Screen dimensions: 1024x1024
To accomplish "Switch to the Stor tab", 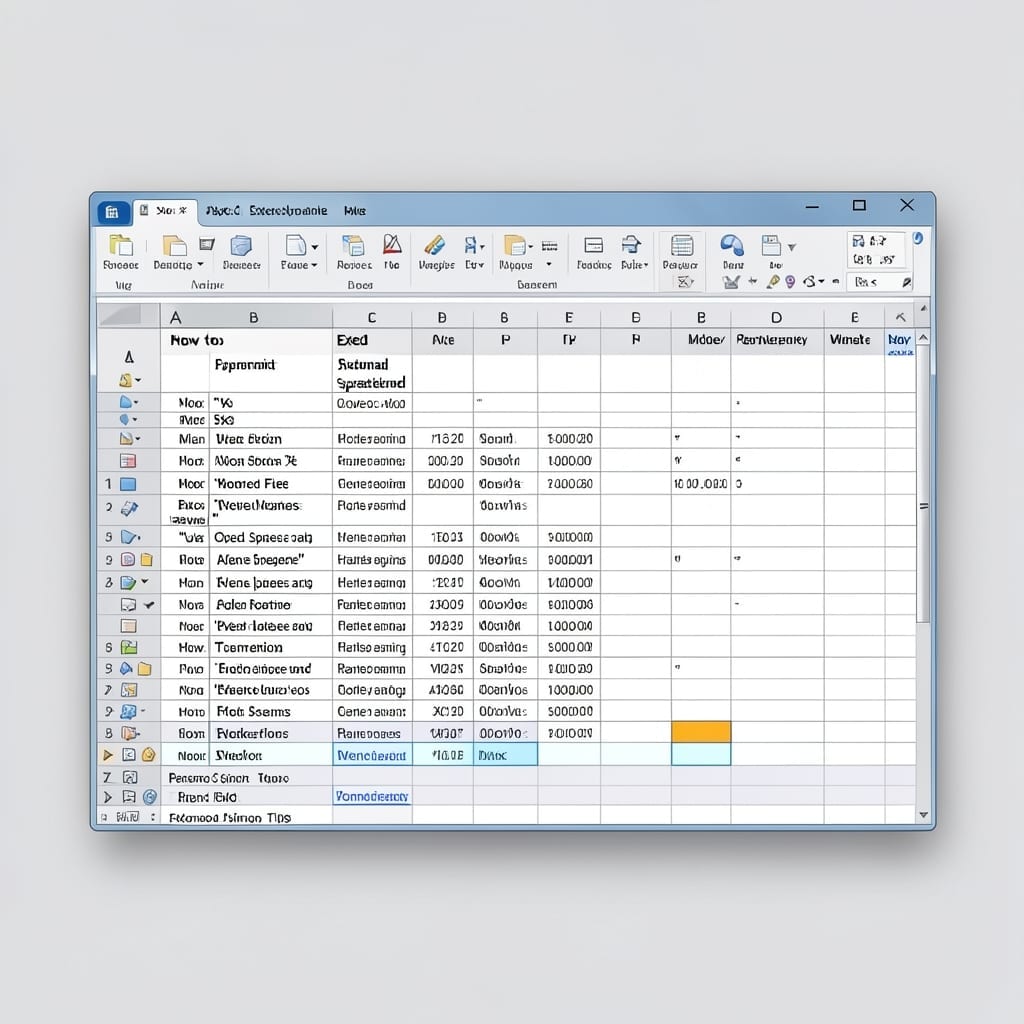I will 166,211.
